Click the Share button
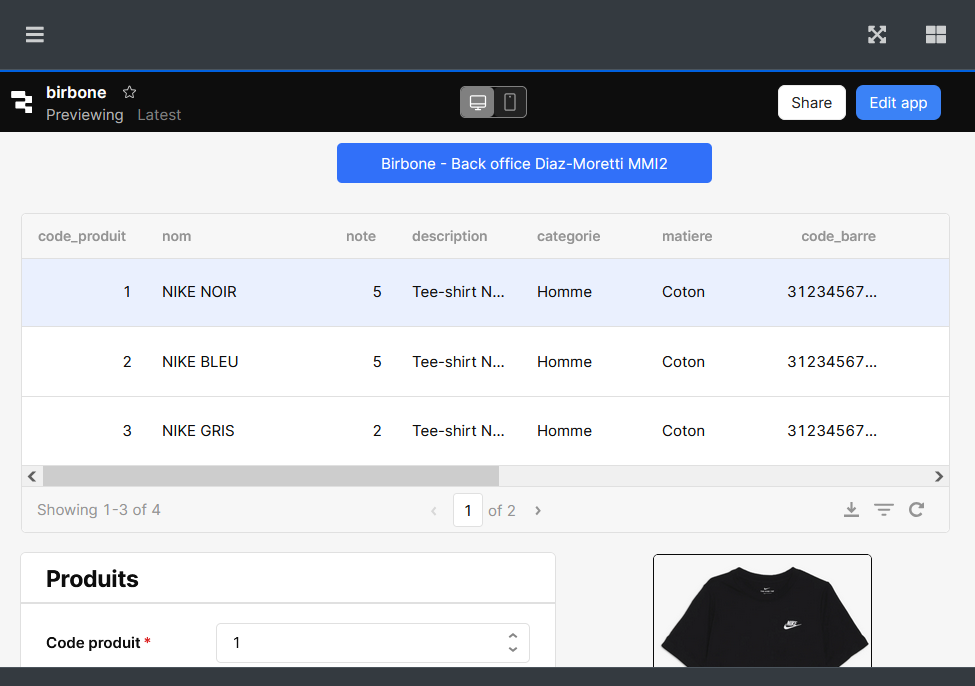This screenshot has width=975, height=686. pos(811,102)
